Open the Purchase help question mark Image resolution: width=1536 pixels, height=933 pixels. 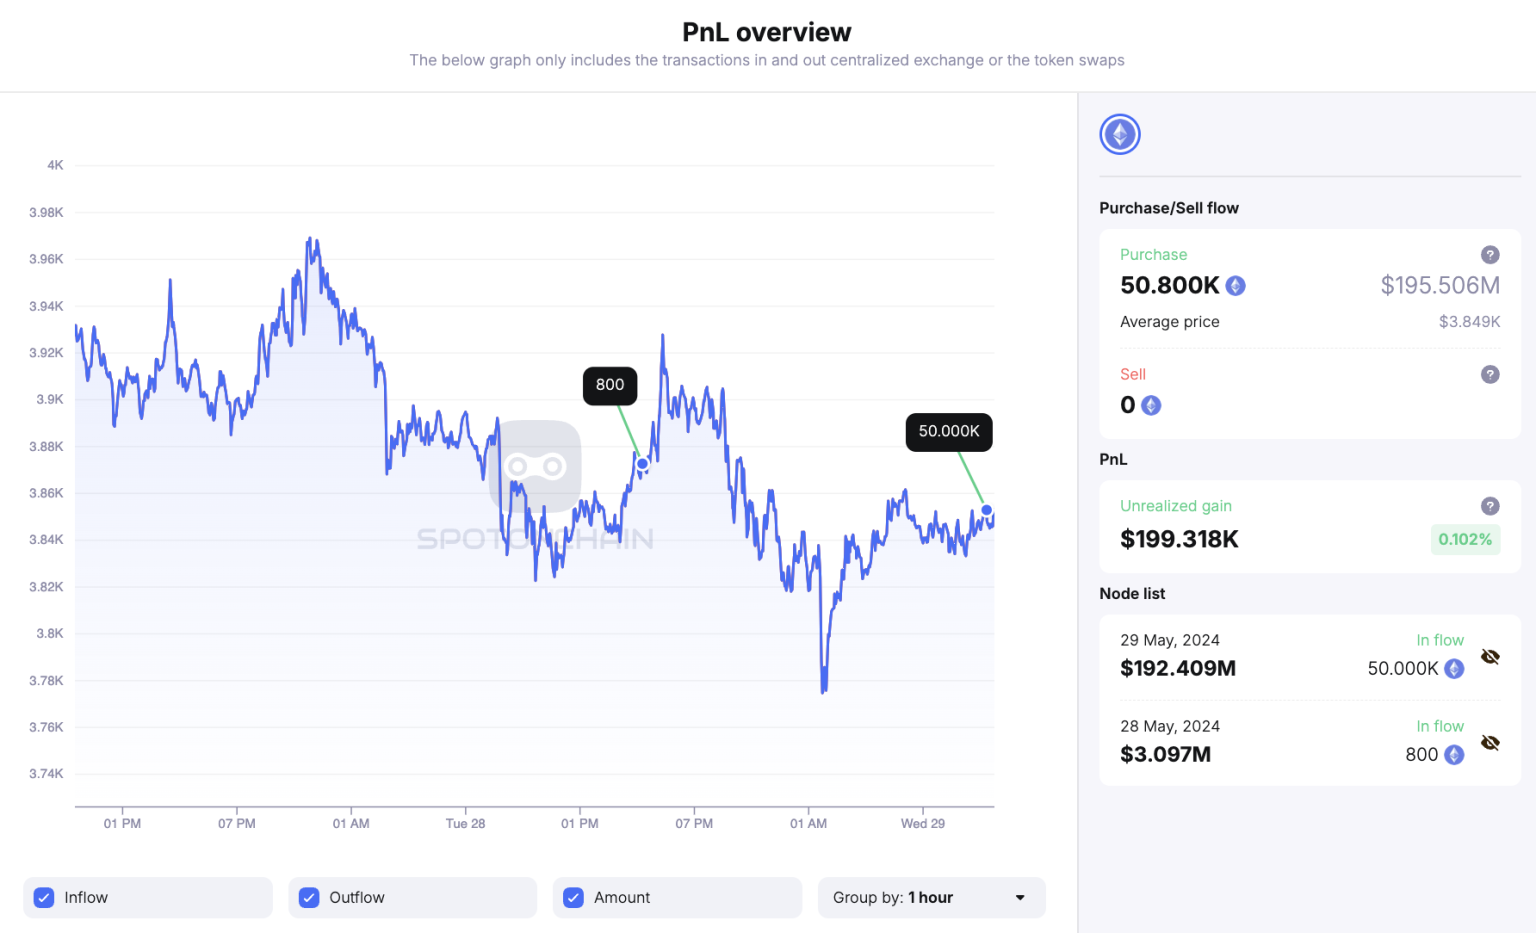click(x=1490, y=255)
